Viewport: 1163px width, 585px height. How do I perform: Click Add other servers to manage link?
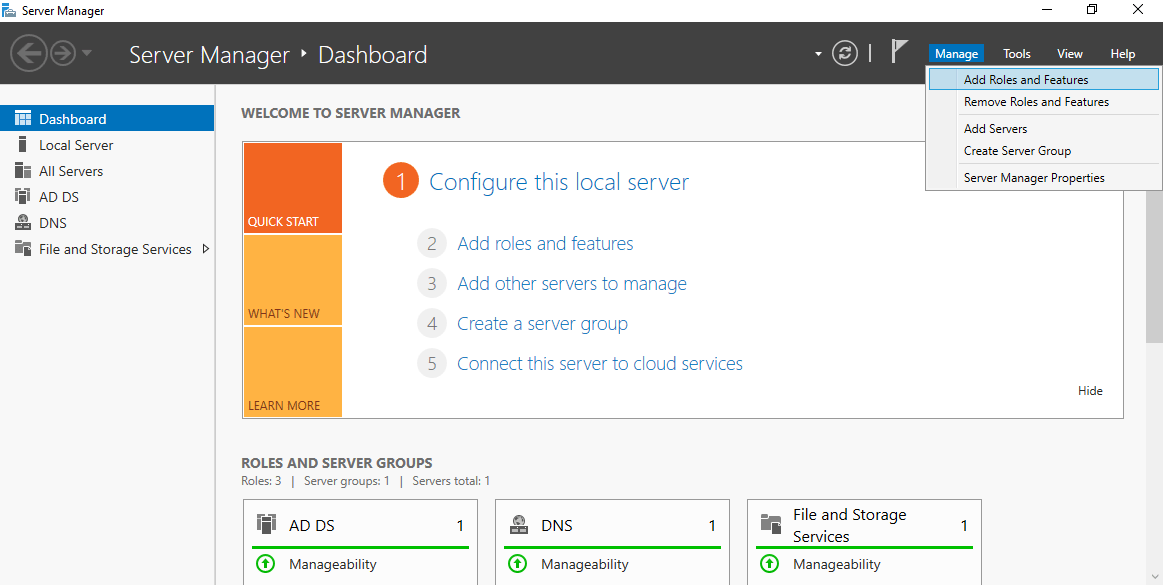572,283
